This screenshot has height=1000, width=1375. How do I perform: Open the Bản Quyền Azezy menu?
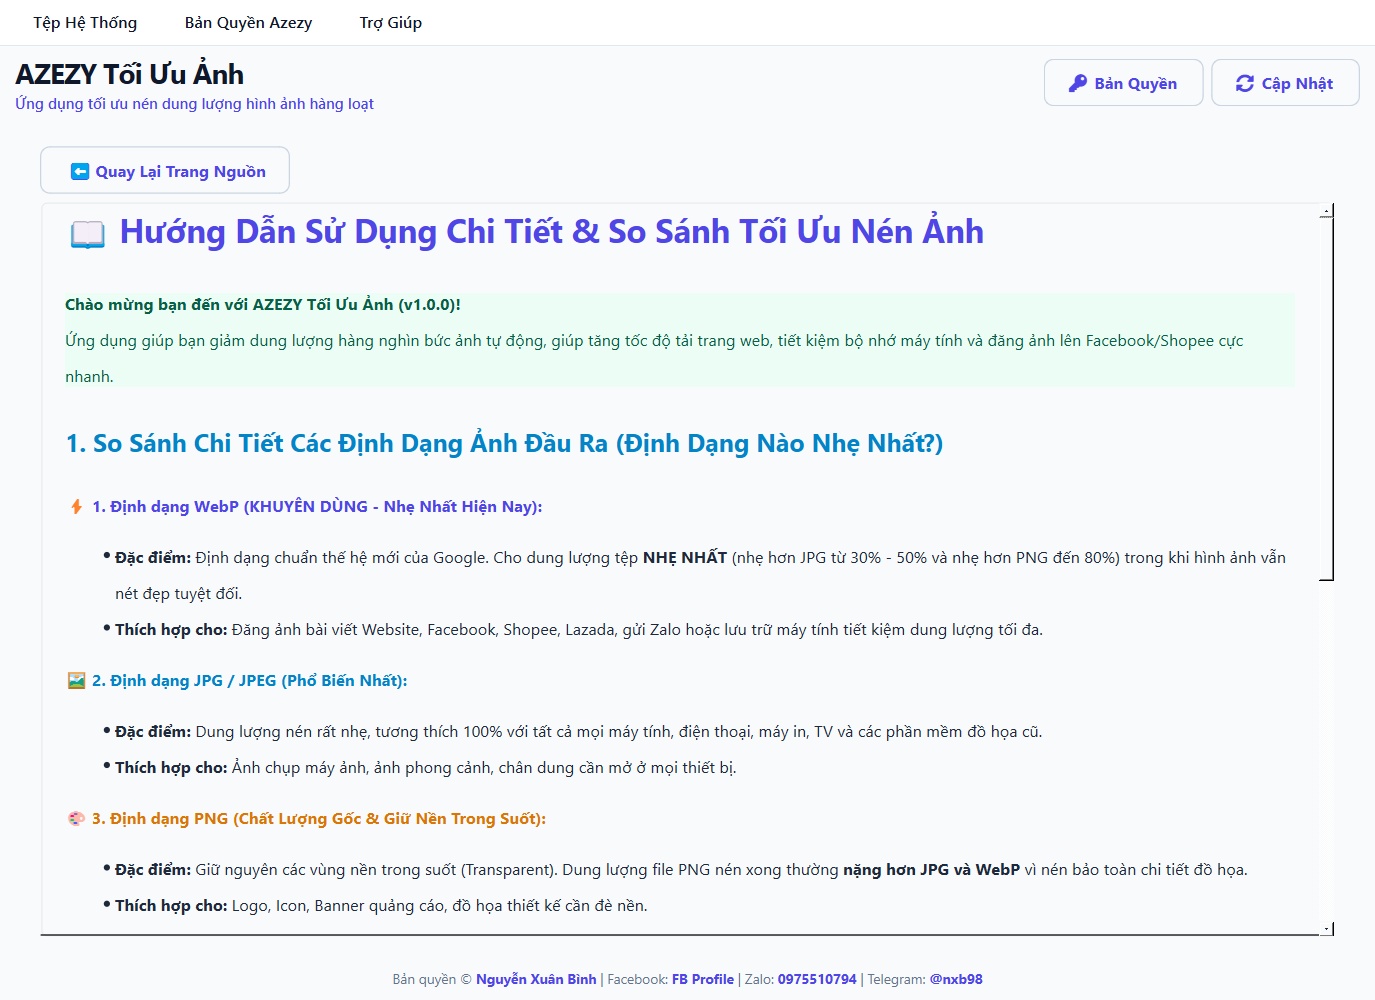(x=248, y=22)
